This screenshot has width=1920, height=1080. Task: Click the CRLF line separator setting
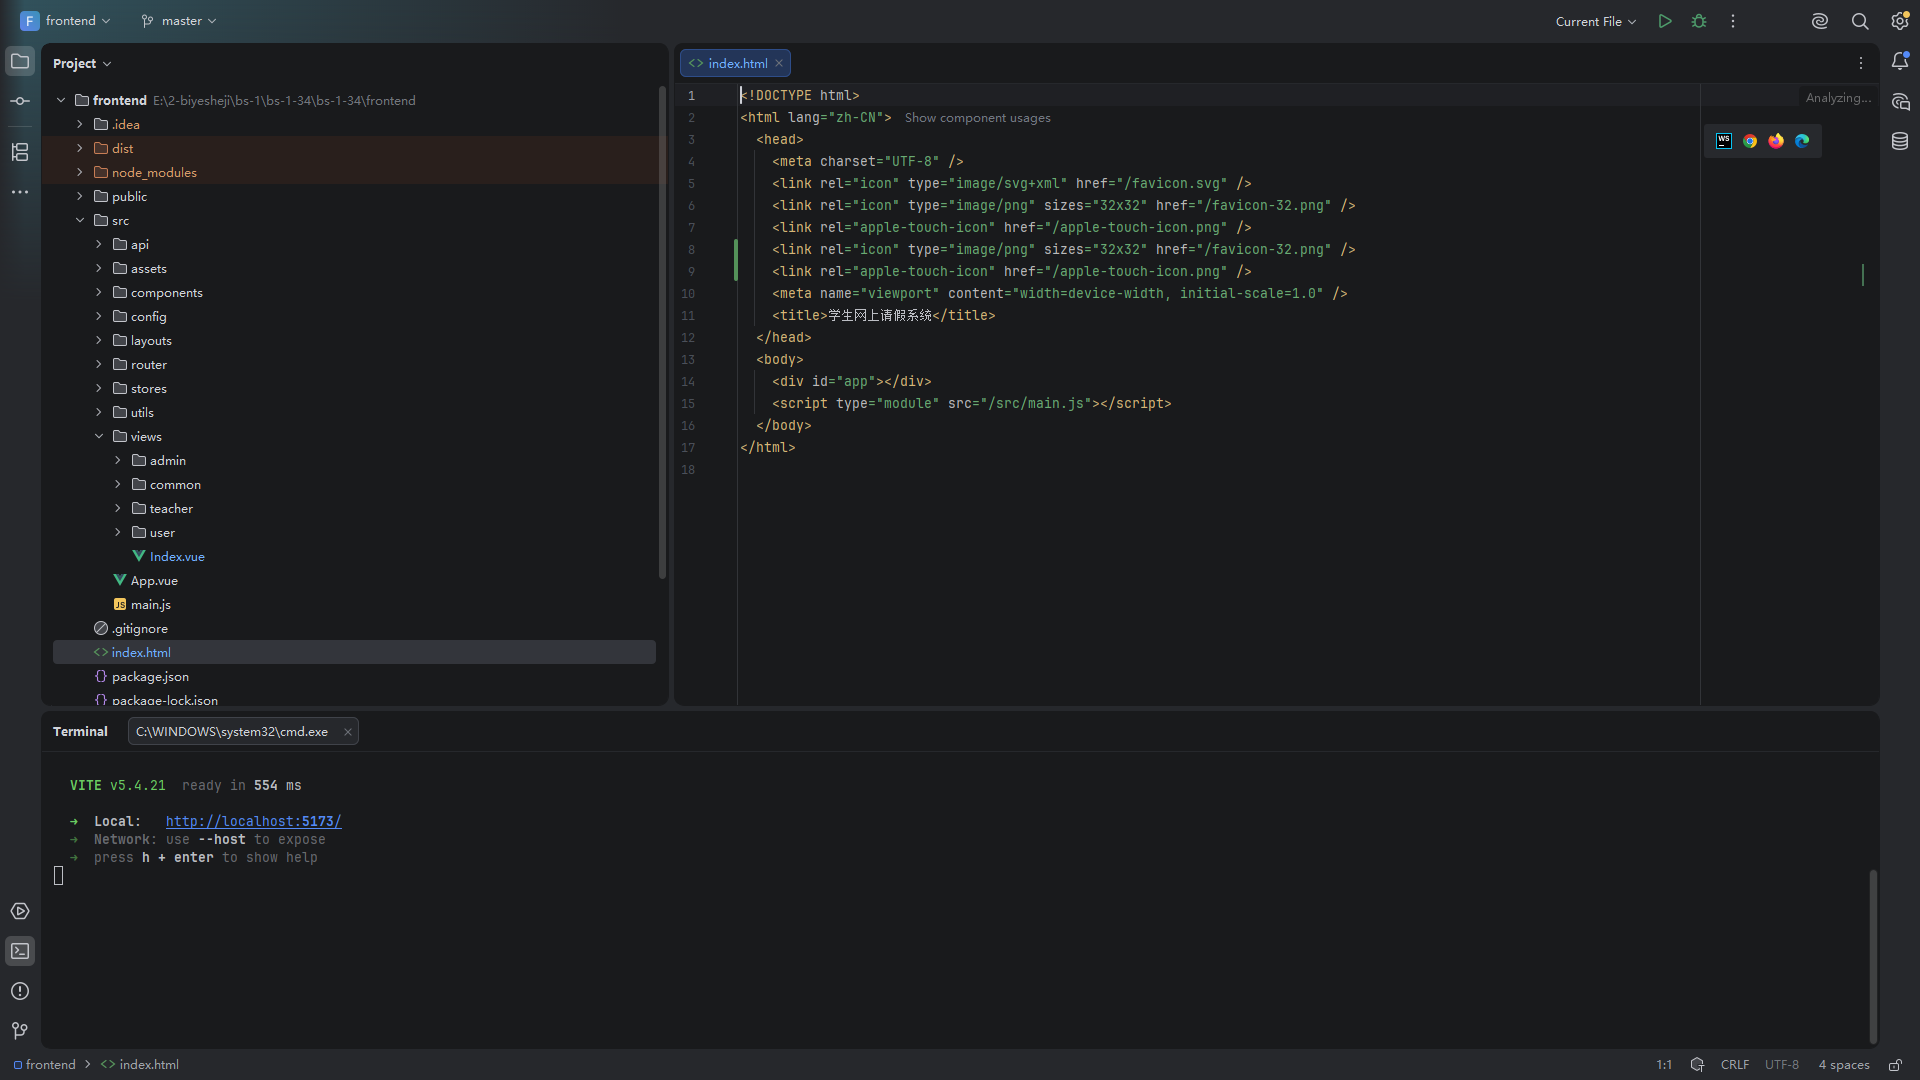point(1735,1065)
